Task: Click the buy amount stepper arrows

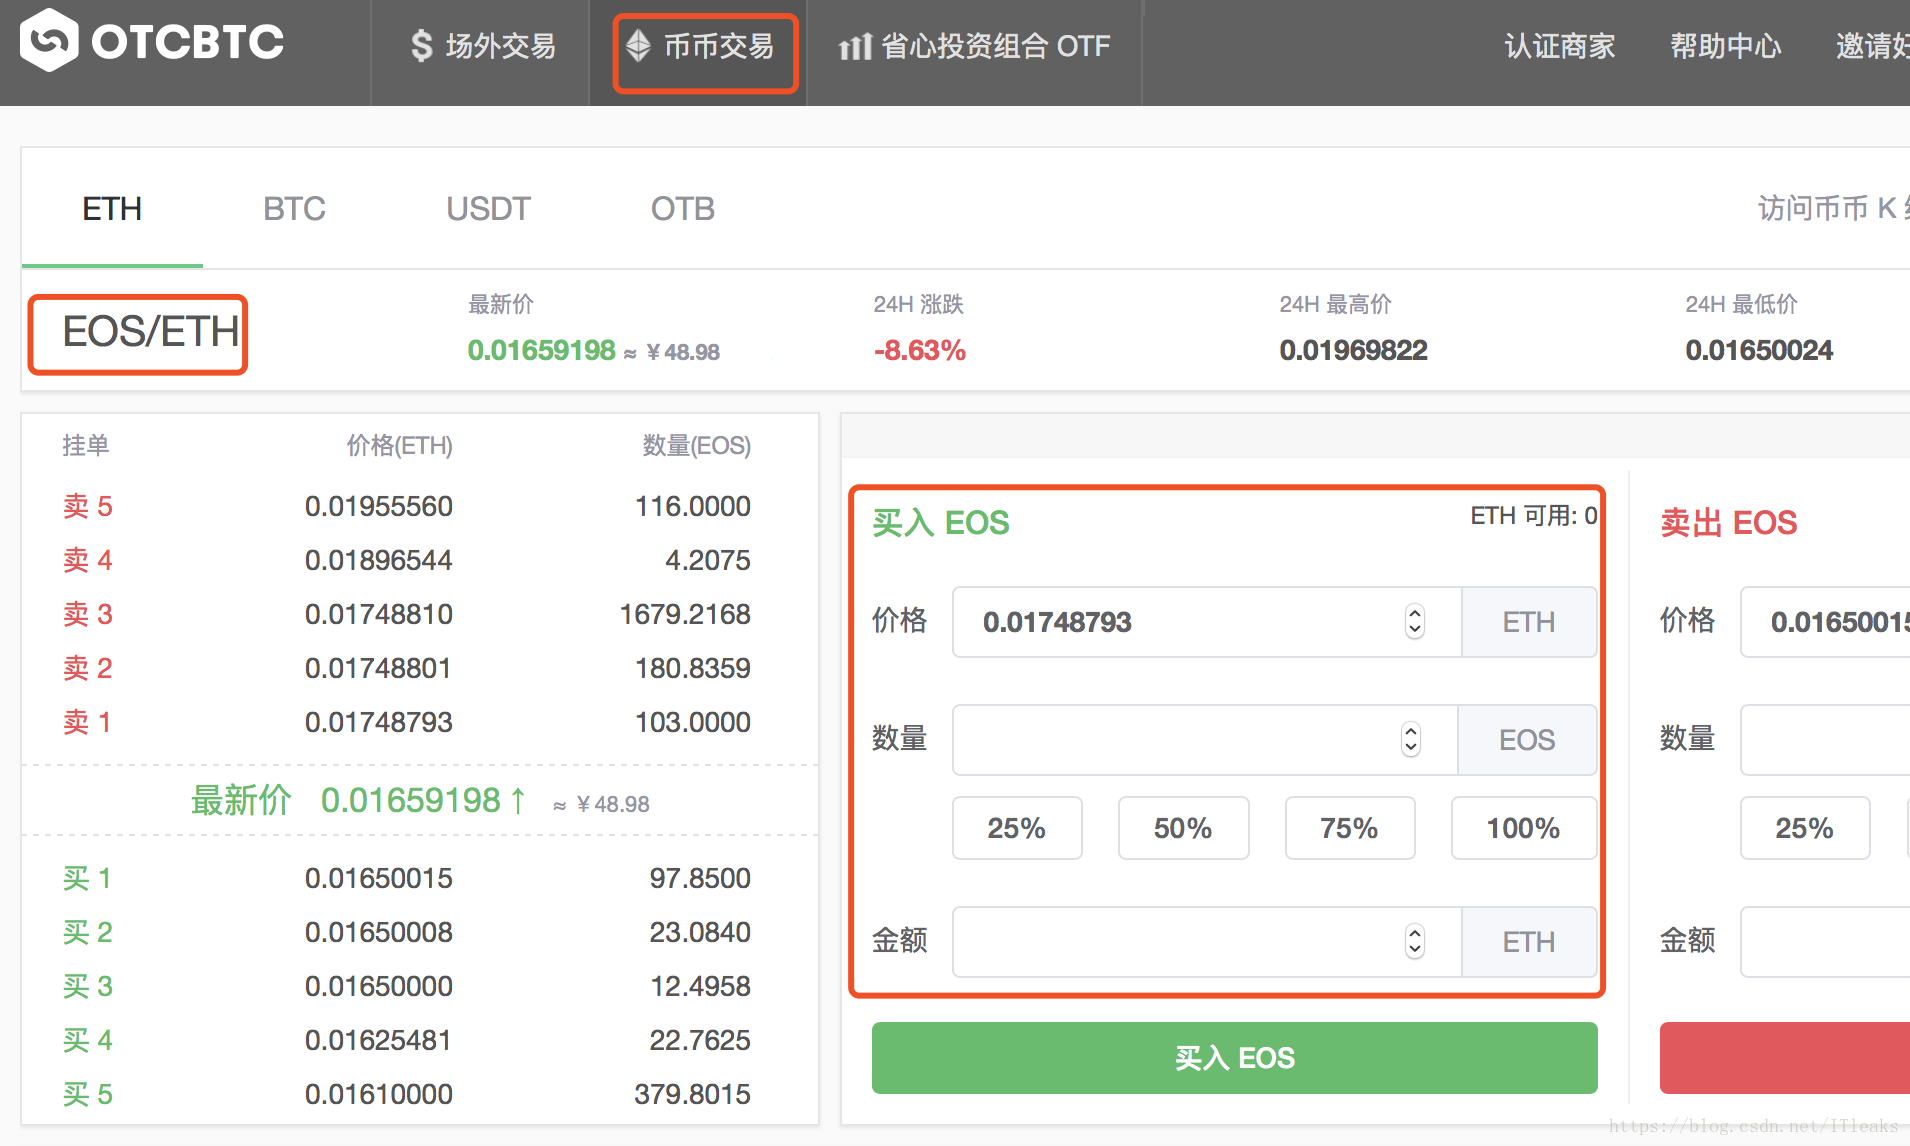Action: point(1414,942)
